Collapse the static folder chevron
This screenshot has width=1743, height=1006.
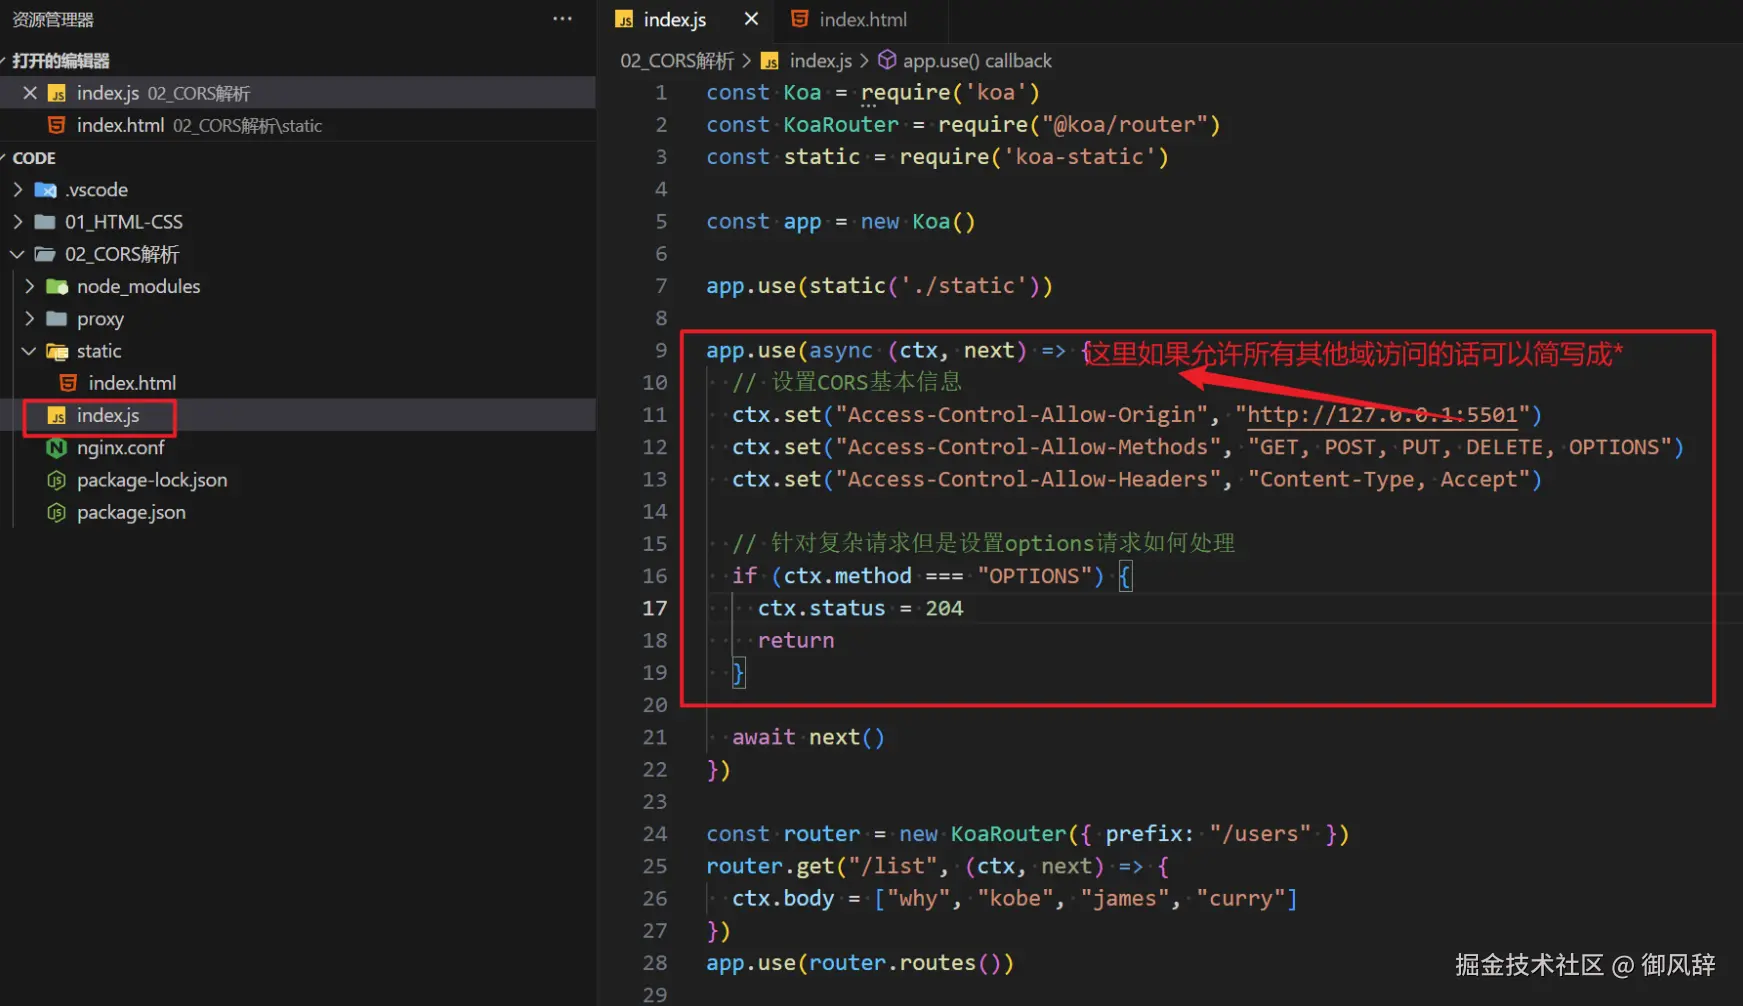[30, 351]
